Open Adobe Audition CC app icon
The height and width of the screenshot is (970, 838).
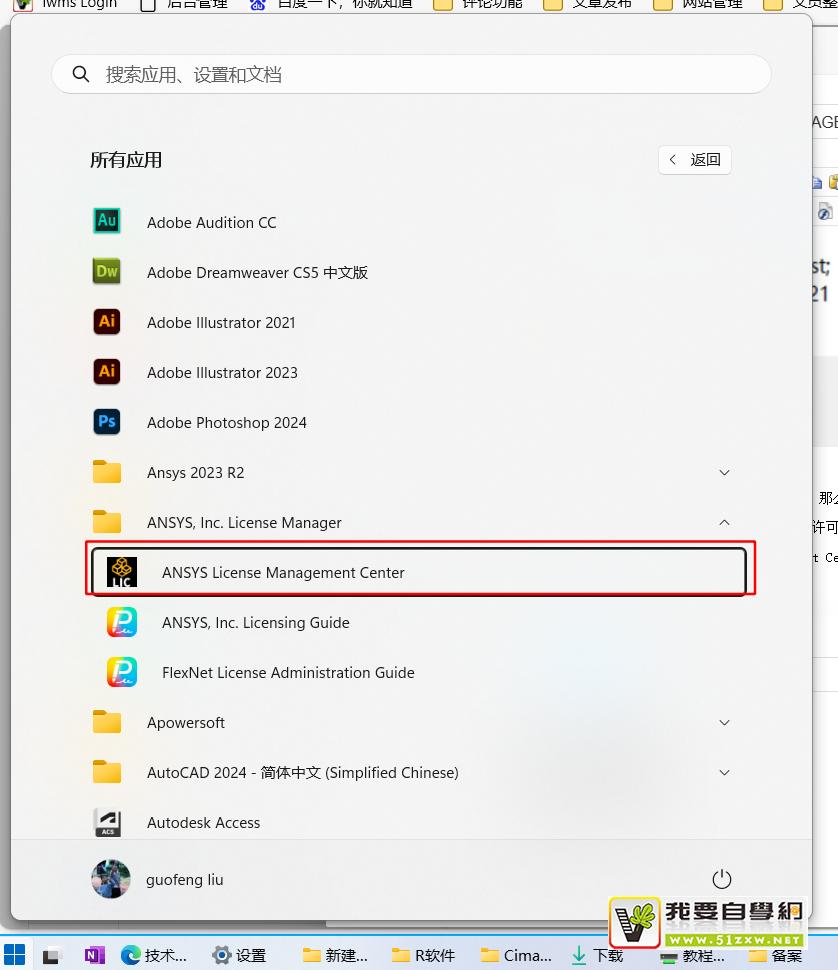107,222
